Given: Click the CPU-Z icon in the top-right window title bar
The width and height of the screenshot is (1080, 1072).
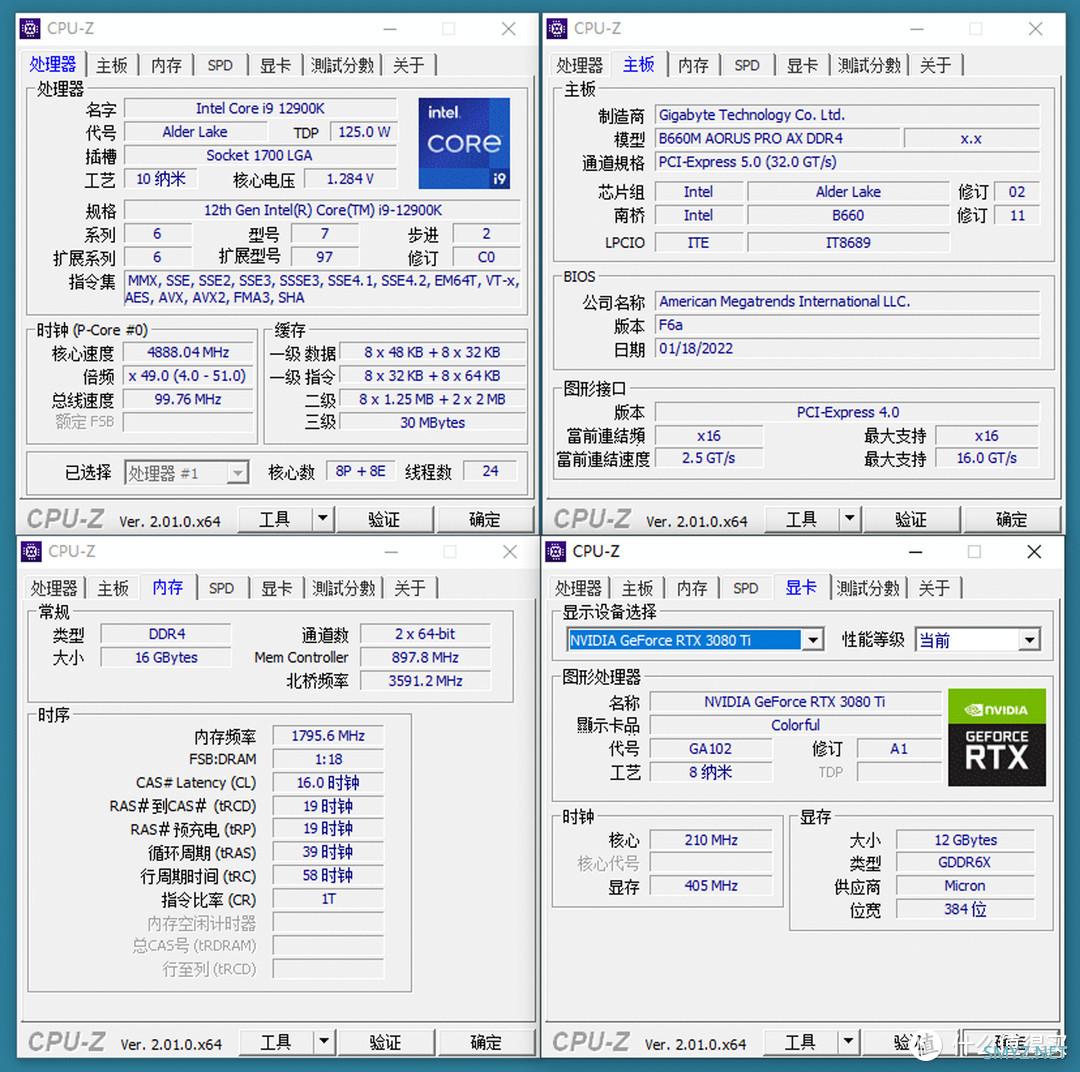Looking at the screenshot, I should pos(557,29).
